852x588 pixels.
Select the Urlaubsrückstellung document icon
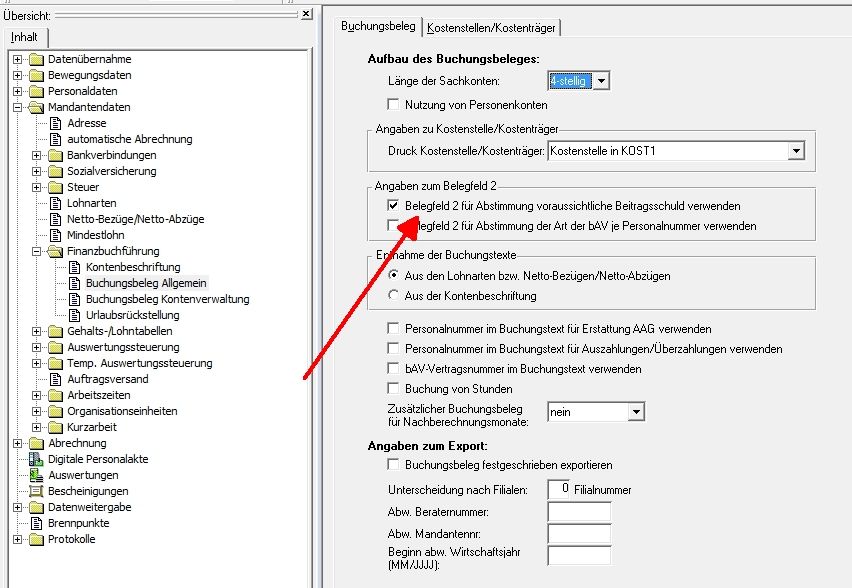(75, 315)
